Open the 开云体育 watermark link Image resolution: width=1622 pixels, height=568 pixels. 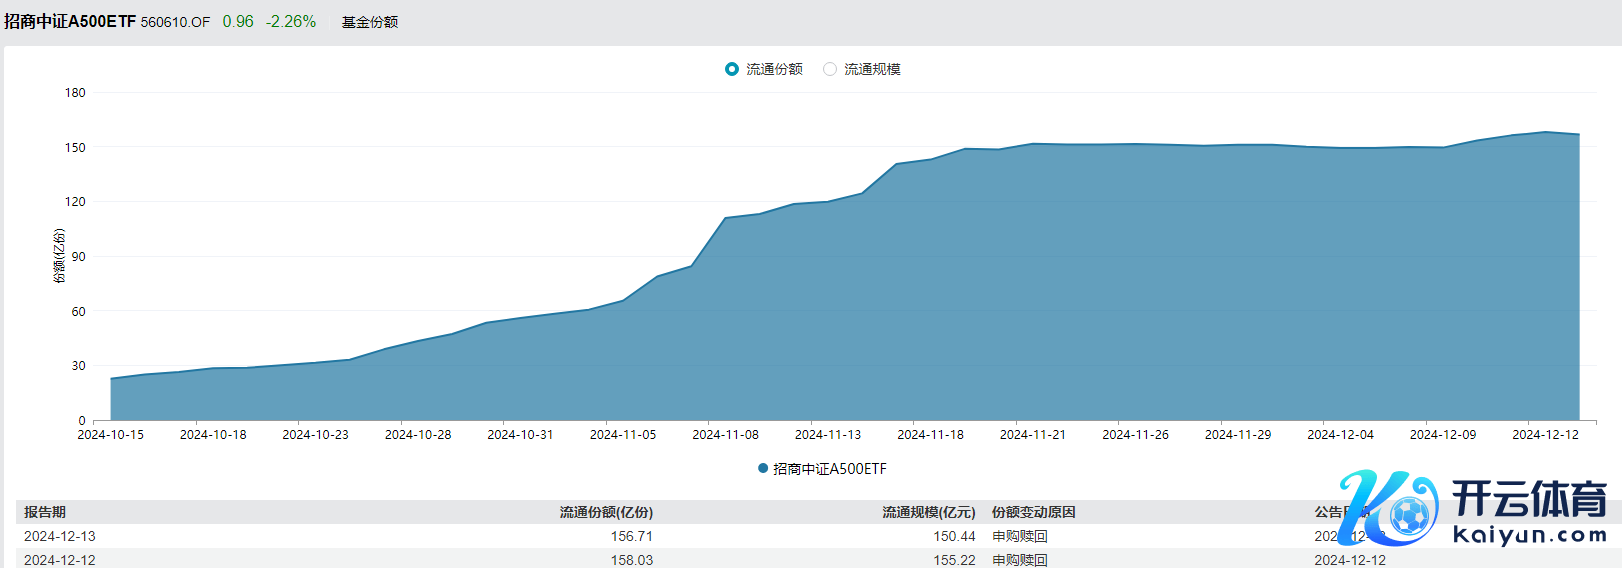(1528, 510)
